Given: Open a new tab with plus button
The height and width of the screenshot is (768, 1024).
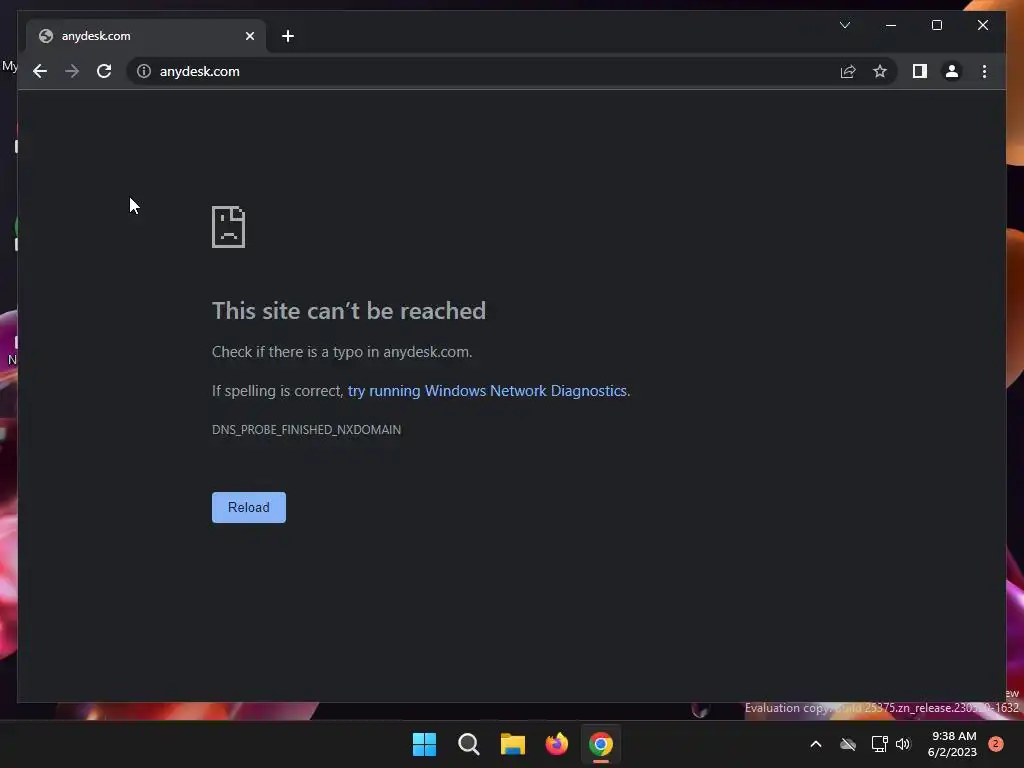Looking at the screenshot, I should [x=288, y=36].
